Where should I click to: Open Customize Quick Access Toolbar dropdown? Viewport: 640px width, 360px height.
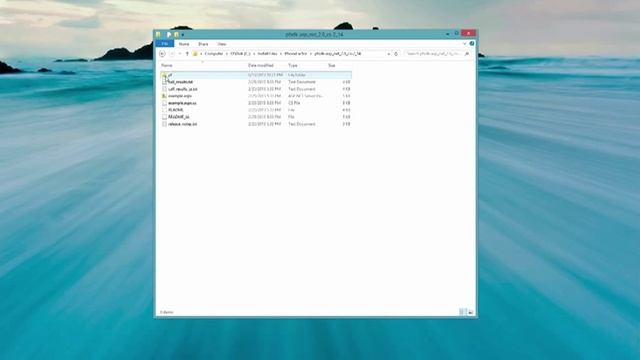(x=182, y=35)
